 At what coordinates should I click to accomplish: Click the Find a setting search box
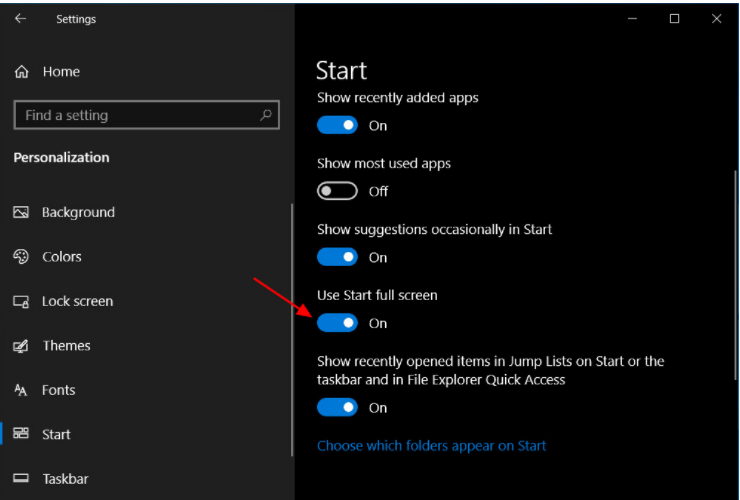135,115
